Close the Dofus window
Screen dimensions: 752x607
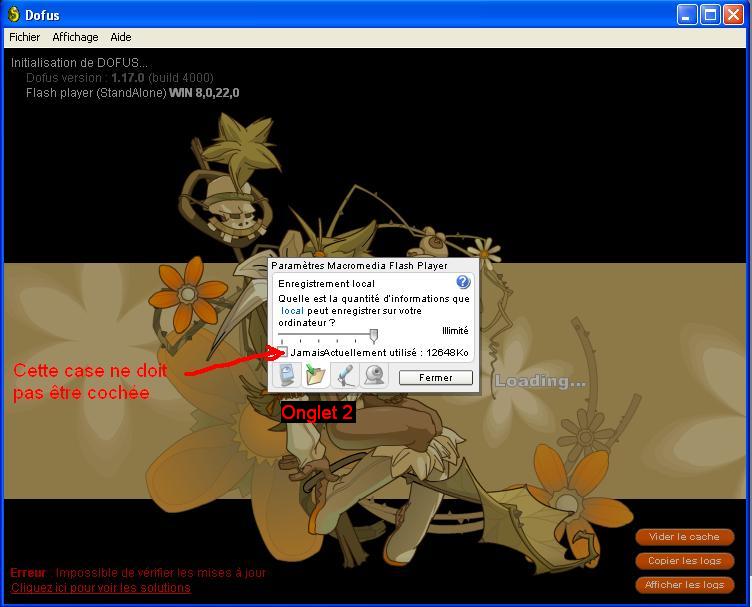point(733,15)
